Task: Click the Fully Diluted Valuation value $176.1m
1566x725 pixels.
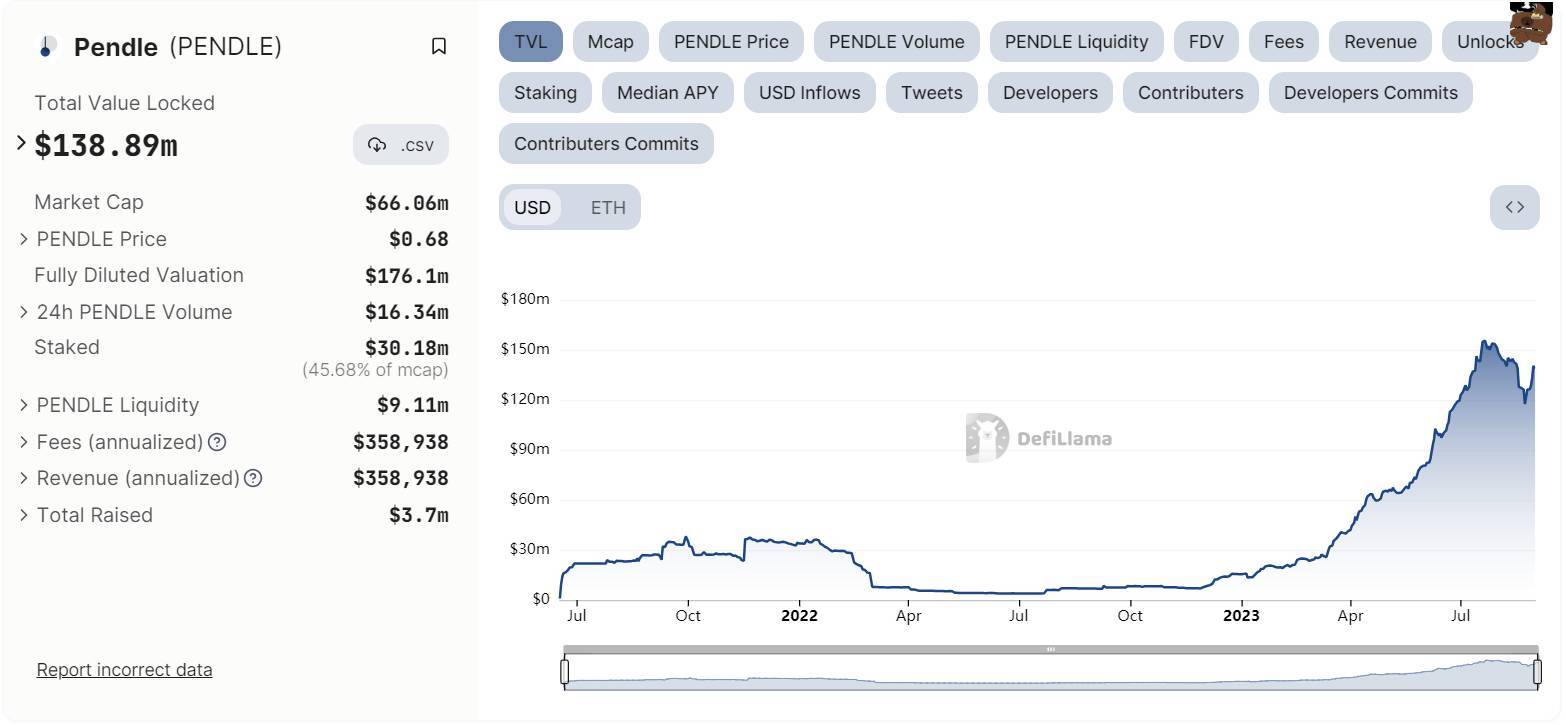Action: tap(407, 275)
